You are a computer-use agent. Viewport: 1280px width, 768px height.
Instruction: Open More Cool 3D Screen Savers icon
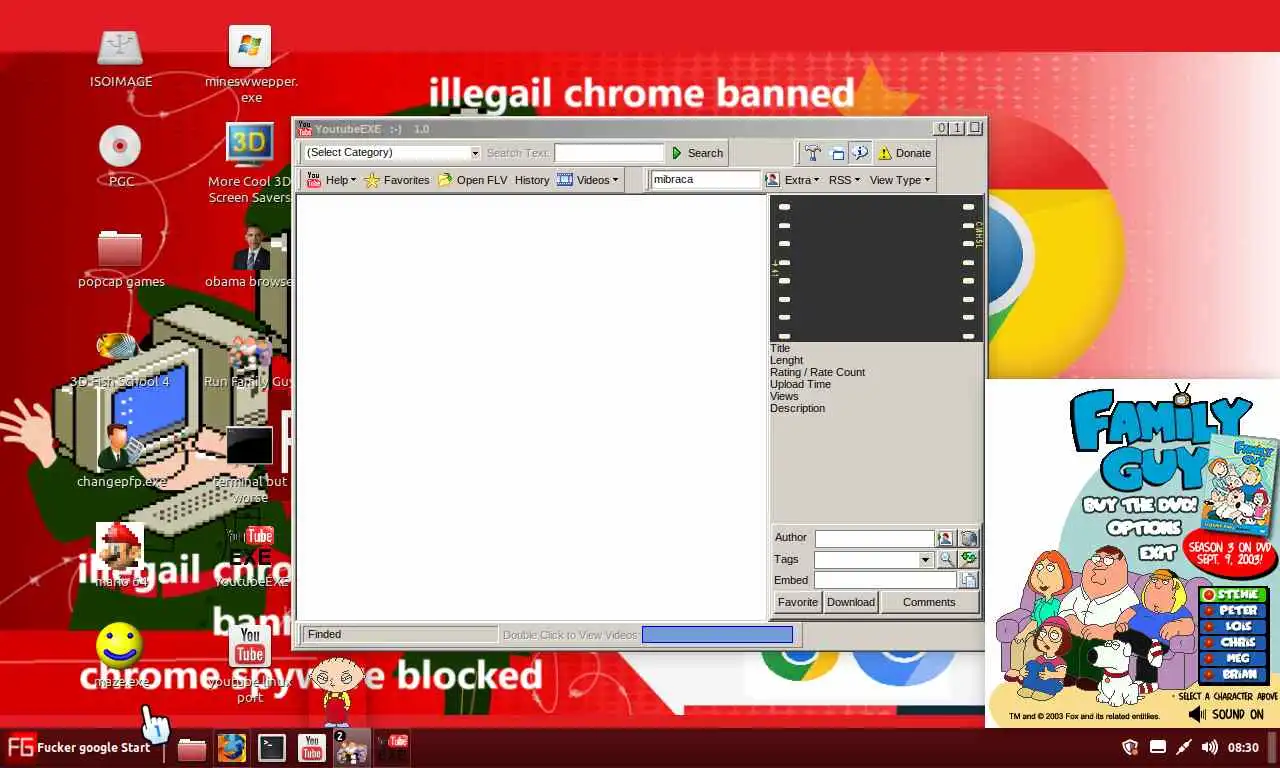[x=249, y=163]
